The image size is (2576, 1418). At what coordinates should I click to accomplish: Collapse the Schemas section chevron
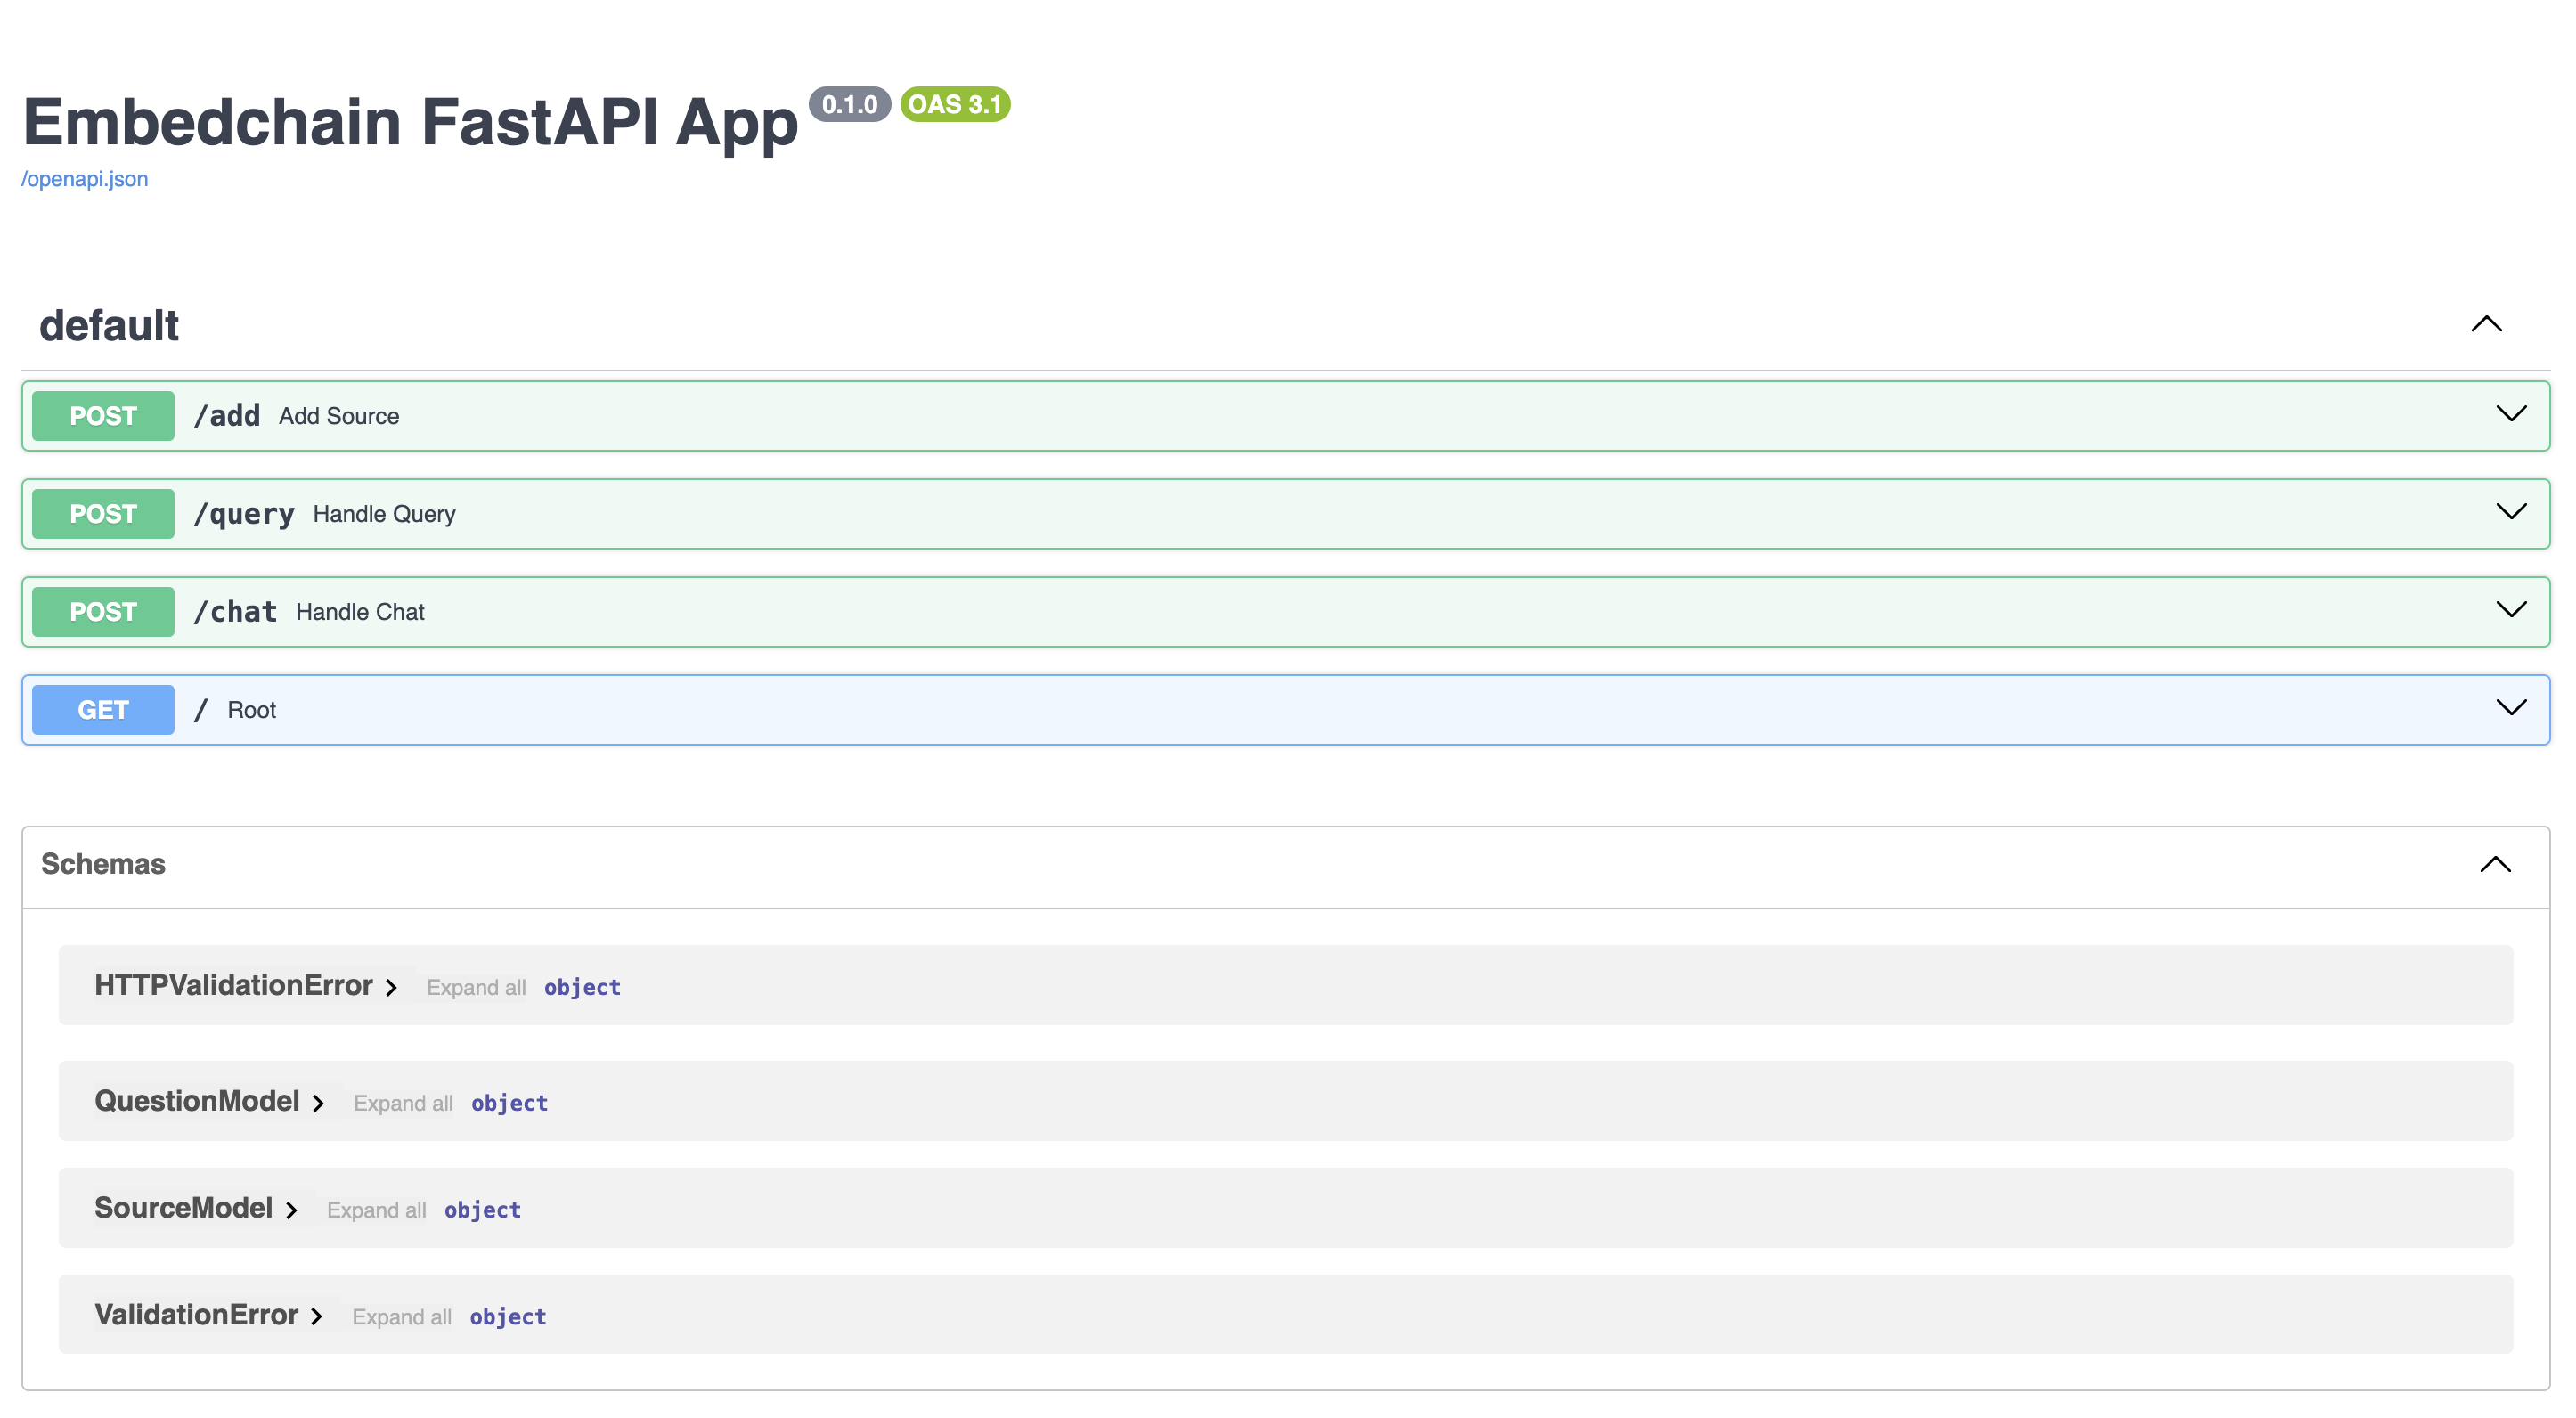[2495, 865]
